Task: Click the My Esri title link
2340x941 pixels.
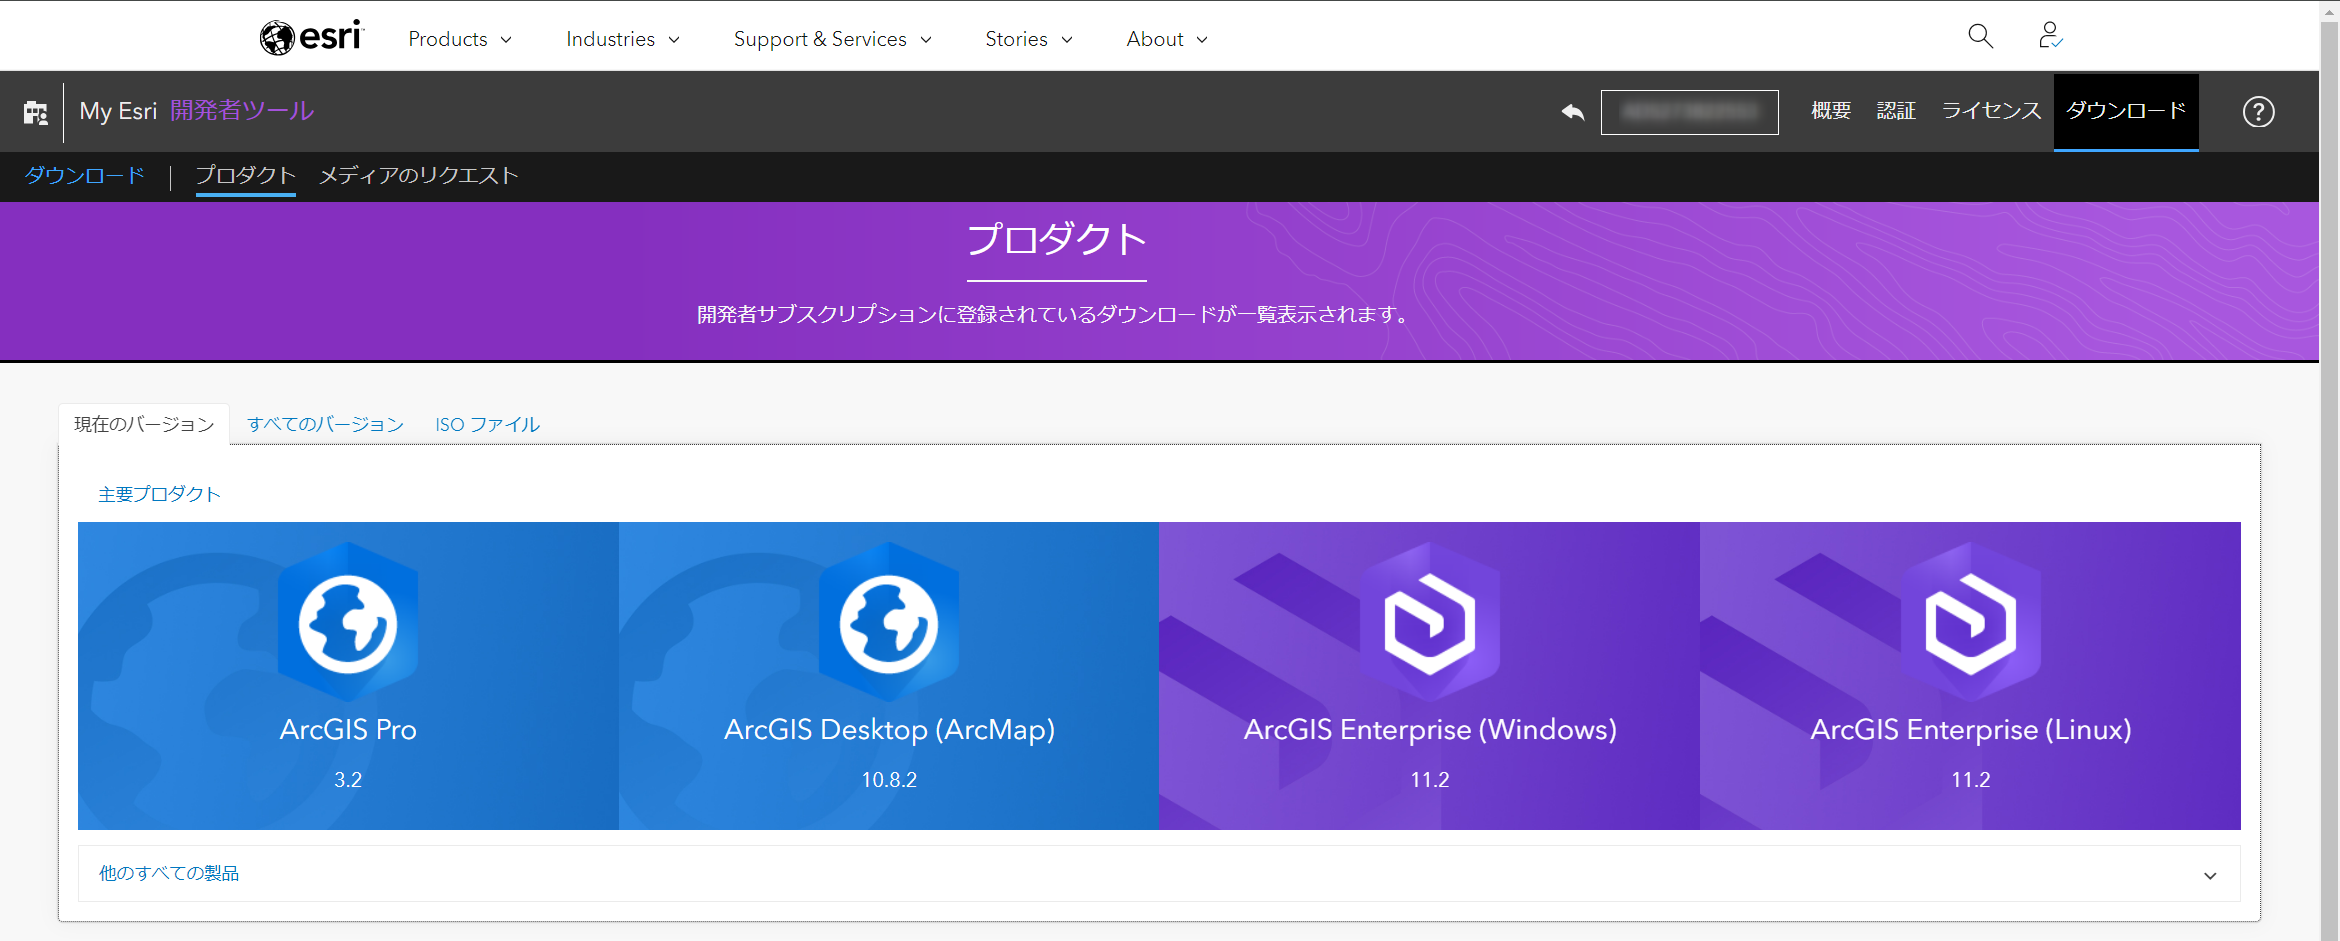Action: [x=118, y=111]
